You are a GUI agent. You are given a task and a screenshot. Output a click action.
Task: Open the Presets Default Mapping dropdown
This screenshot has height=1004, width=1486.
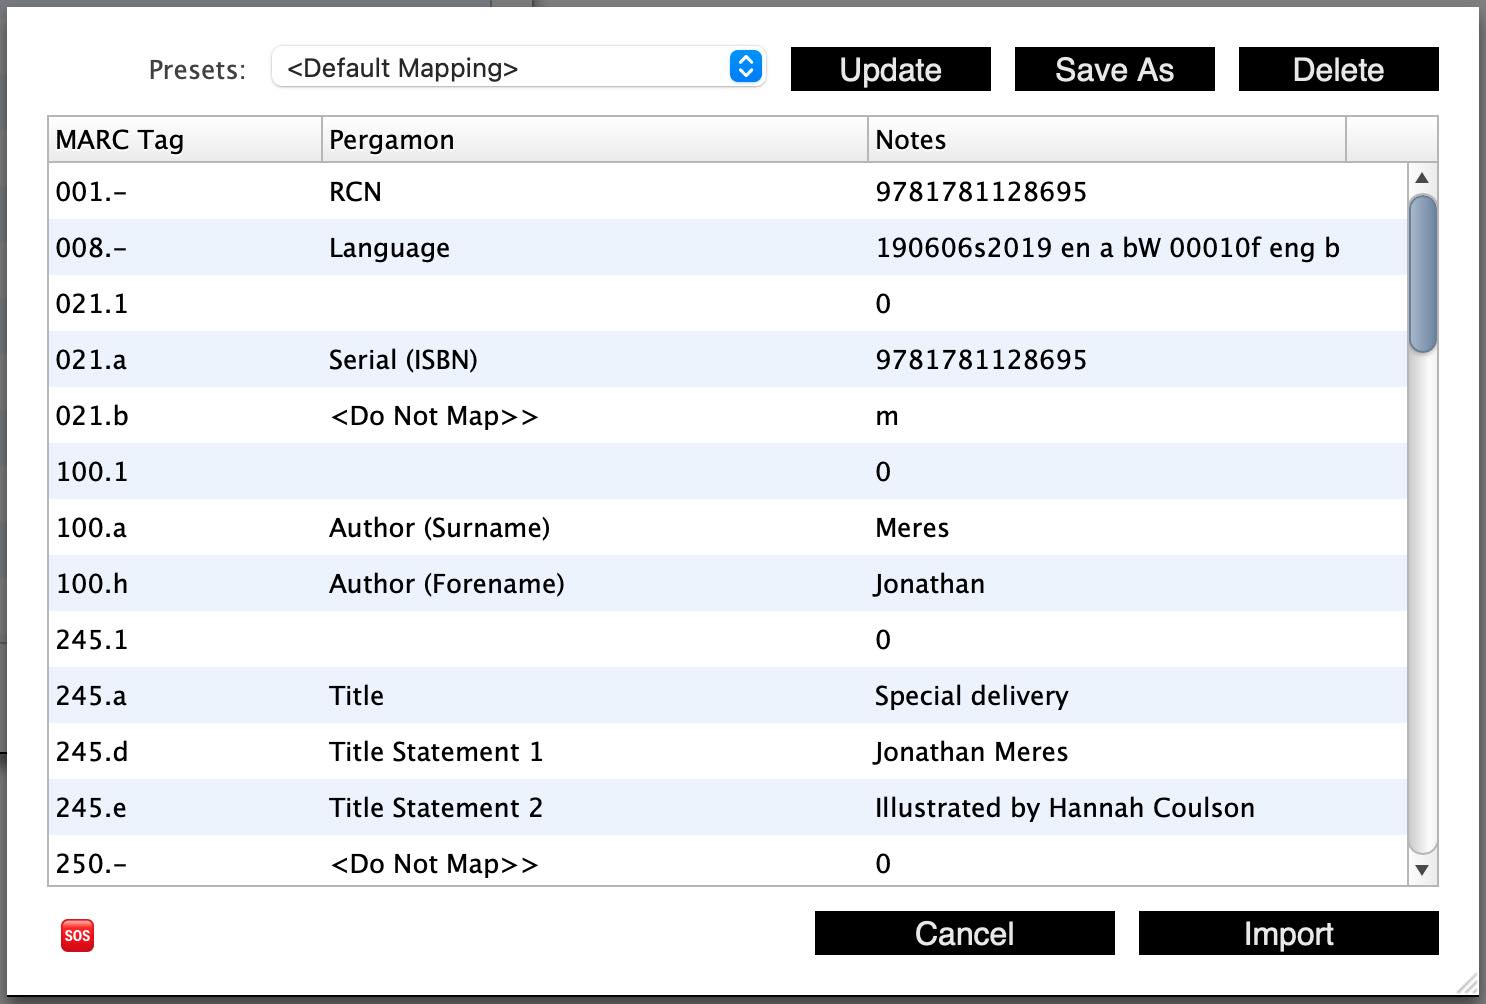point(519,68)
